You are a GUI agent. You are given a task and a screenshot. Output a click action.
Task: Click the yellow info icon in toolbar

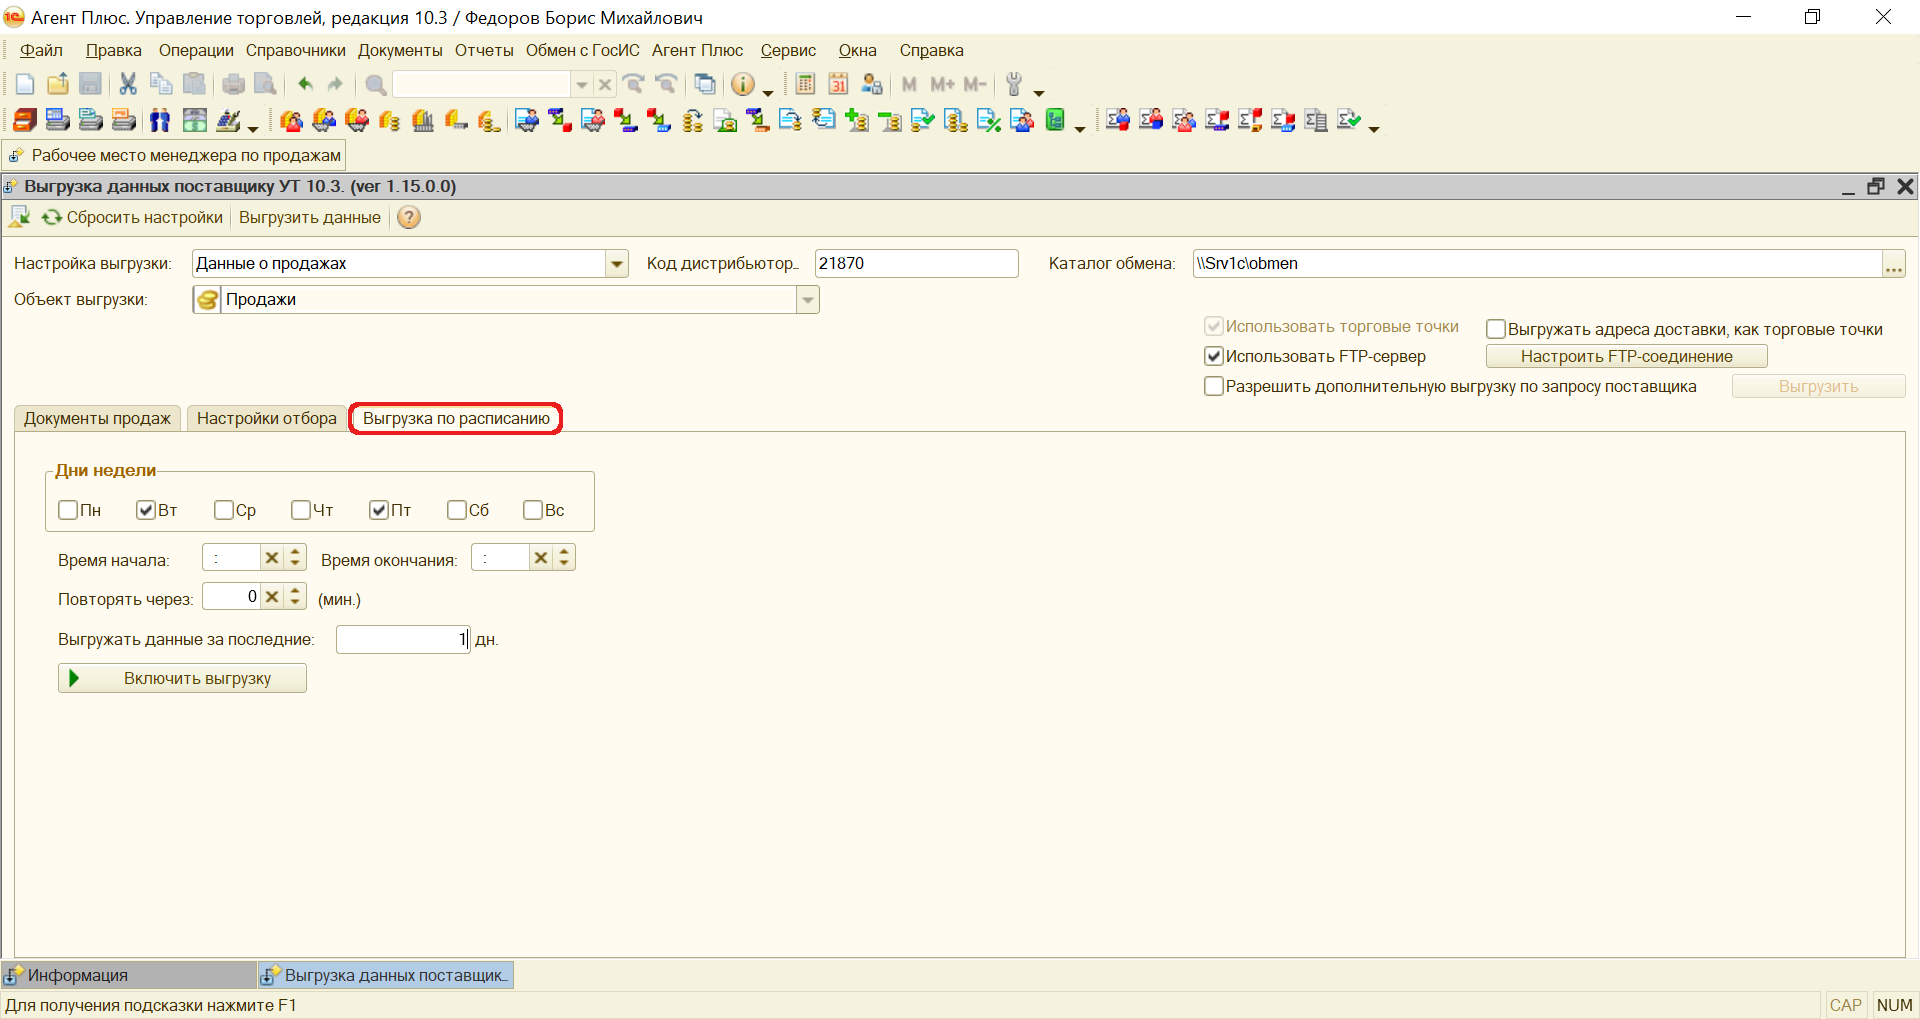pyautogui.click(x=742, y=85)
